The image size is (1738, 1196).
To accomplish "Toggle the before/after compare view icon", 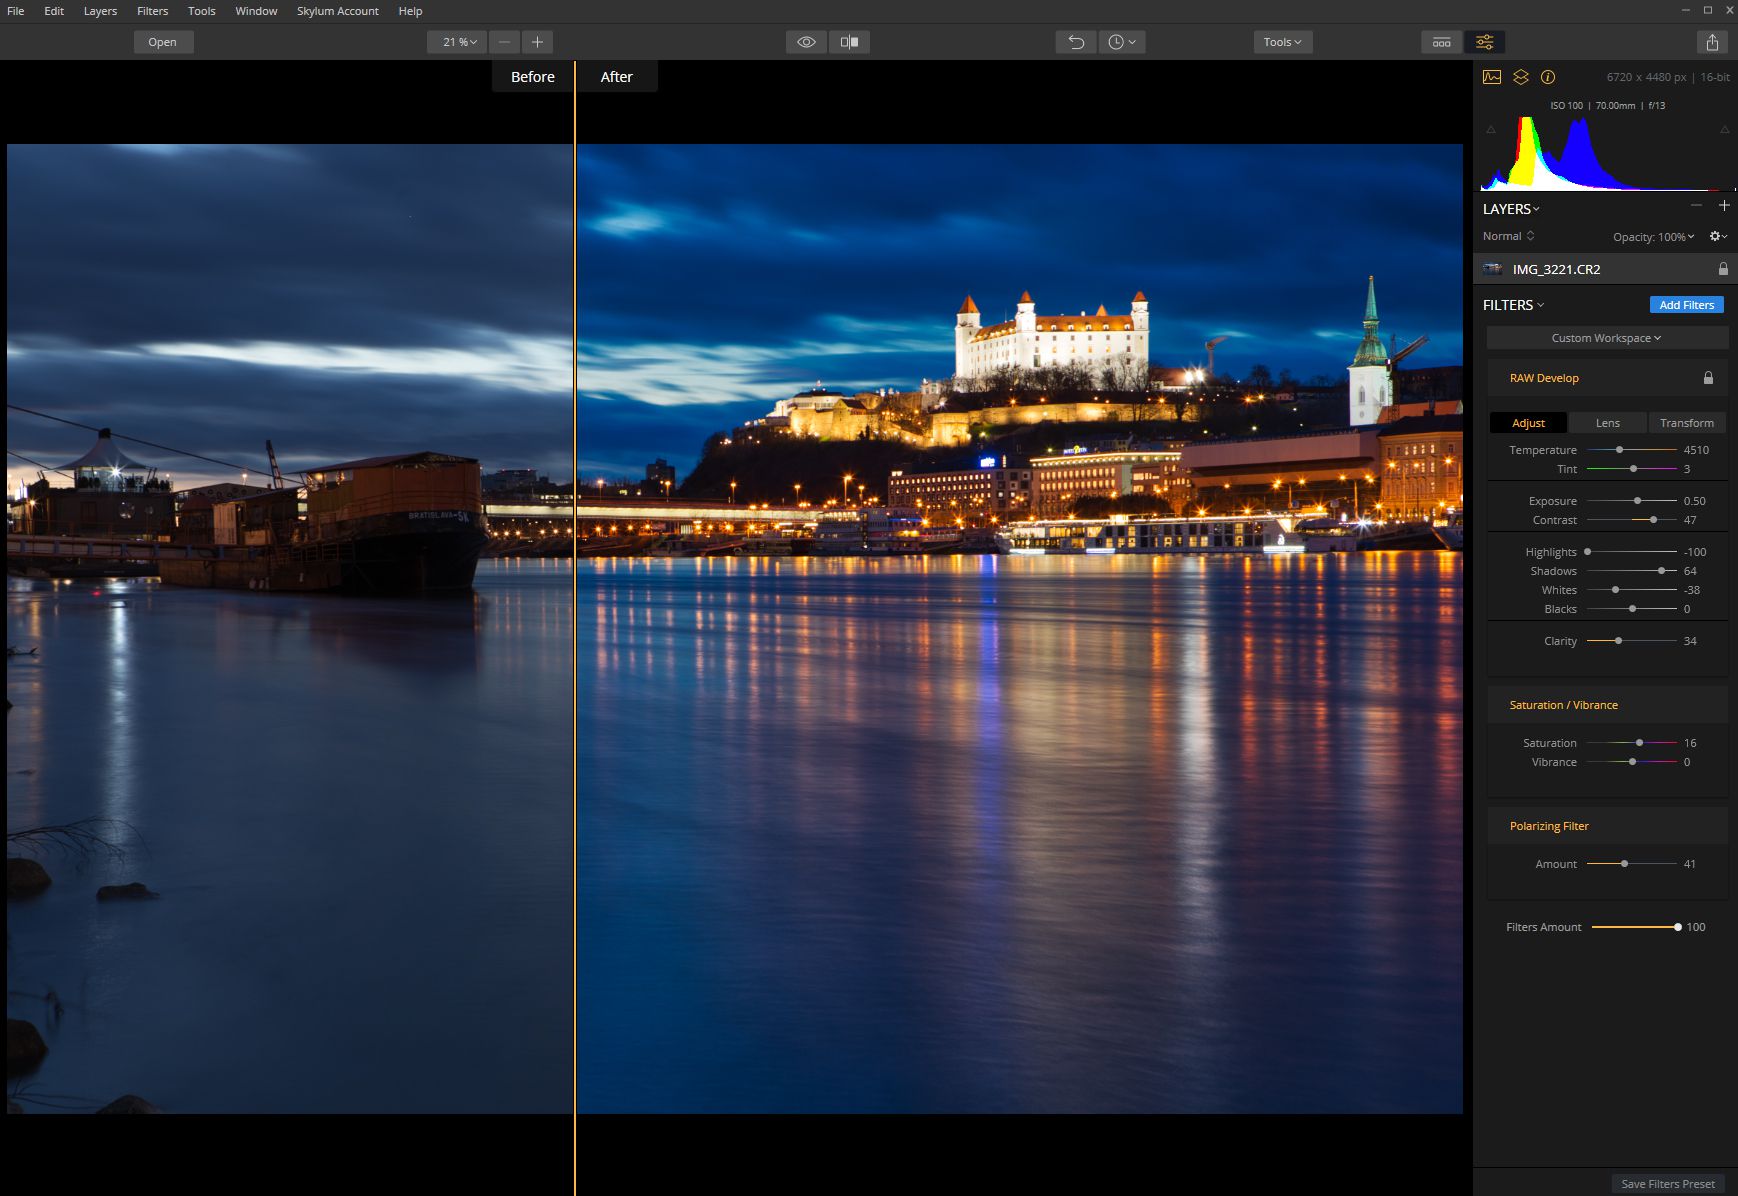I will click(x=850, y=42).
